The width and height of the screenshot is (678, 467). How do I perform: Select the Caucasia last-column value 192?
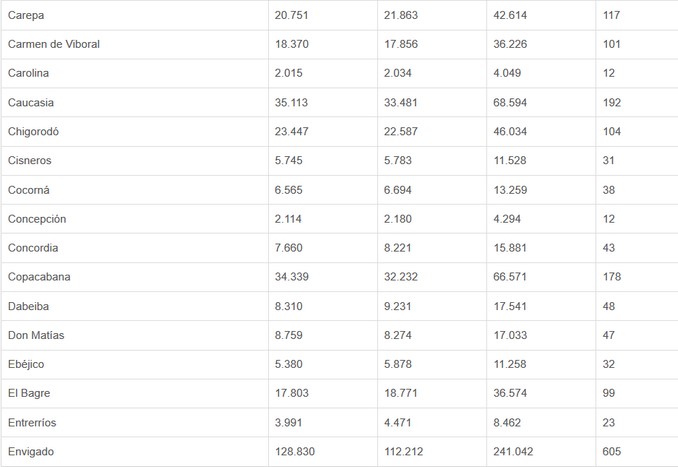612,103
